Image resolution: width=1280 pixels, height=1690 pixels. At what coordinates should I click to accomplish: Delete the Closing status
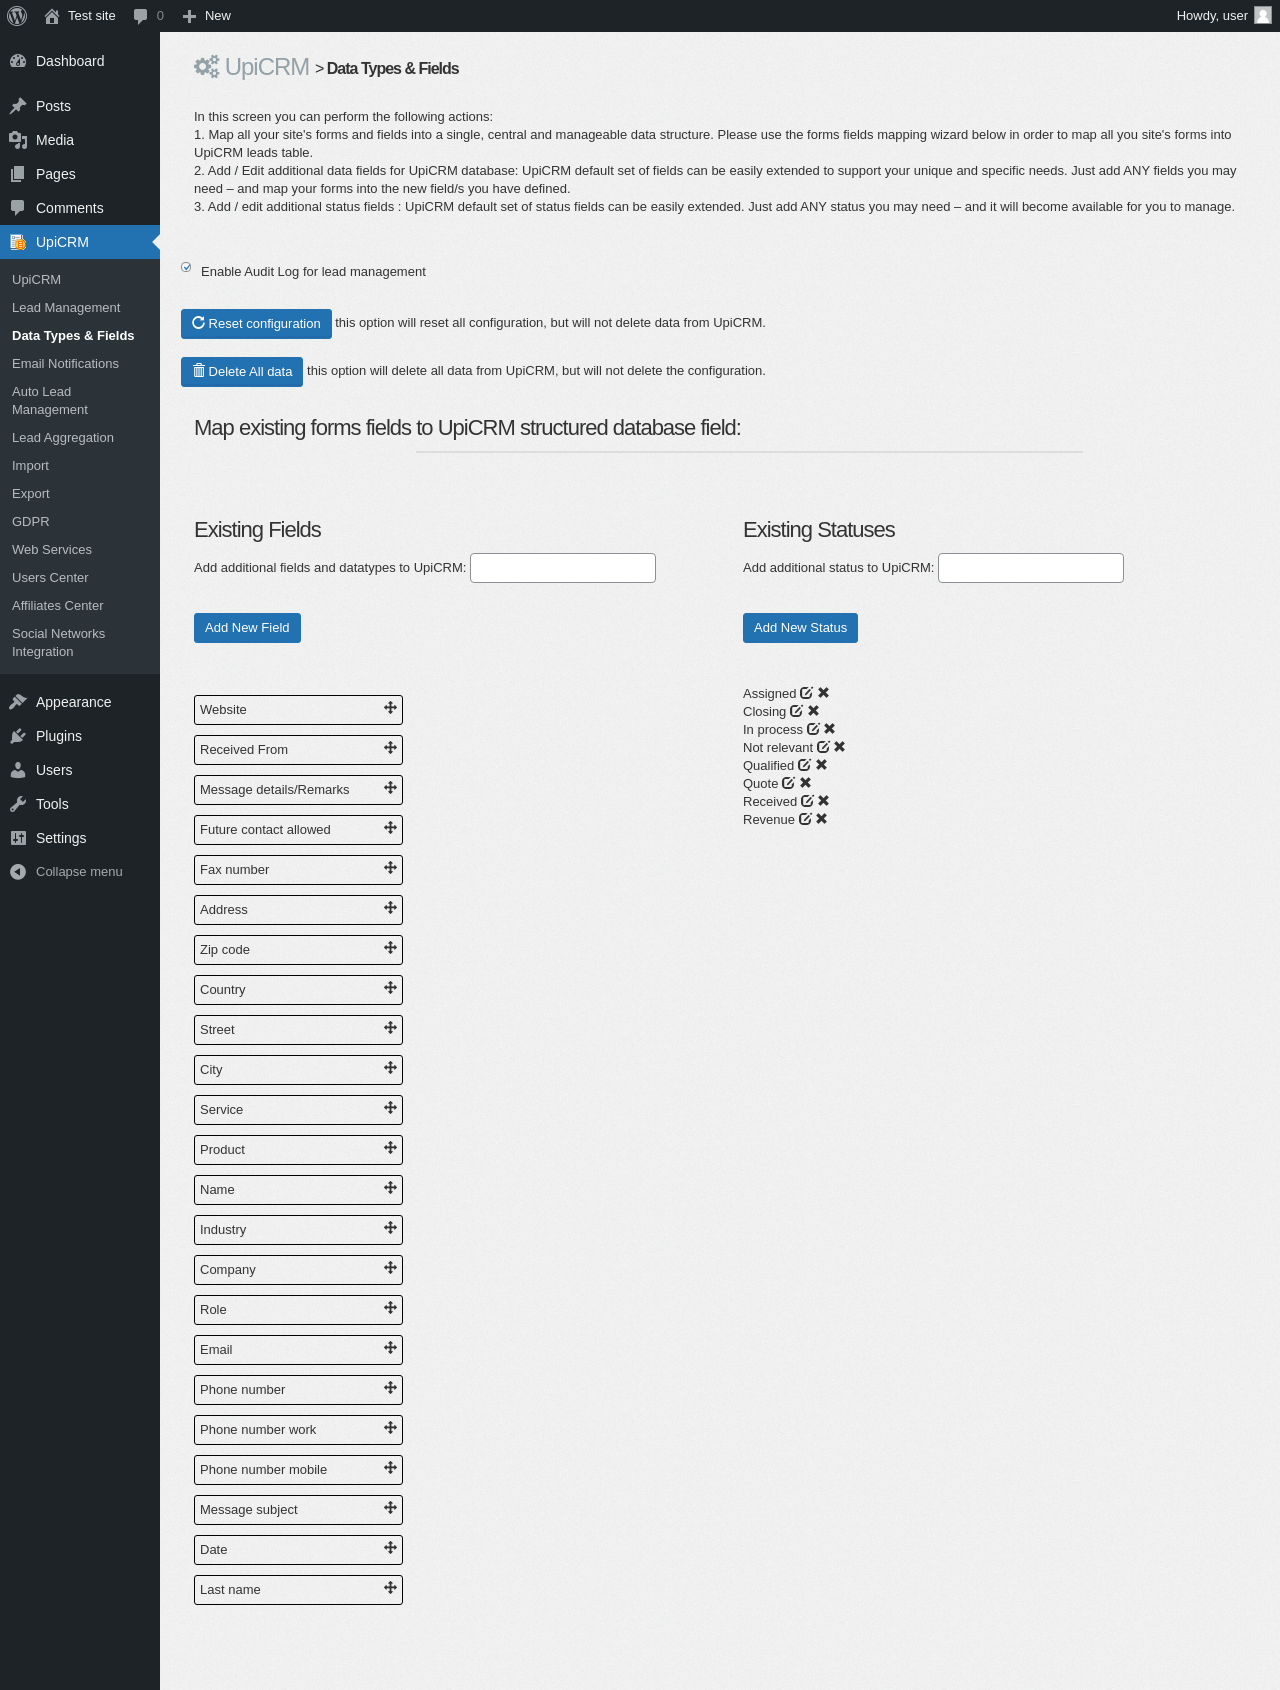[814, 711]
